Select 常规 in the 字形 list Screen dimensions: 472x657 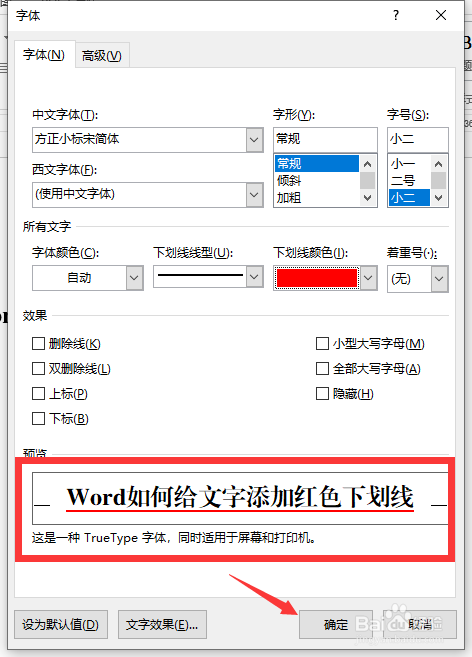coord(317,163)
